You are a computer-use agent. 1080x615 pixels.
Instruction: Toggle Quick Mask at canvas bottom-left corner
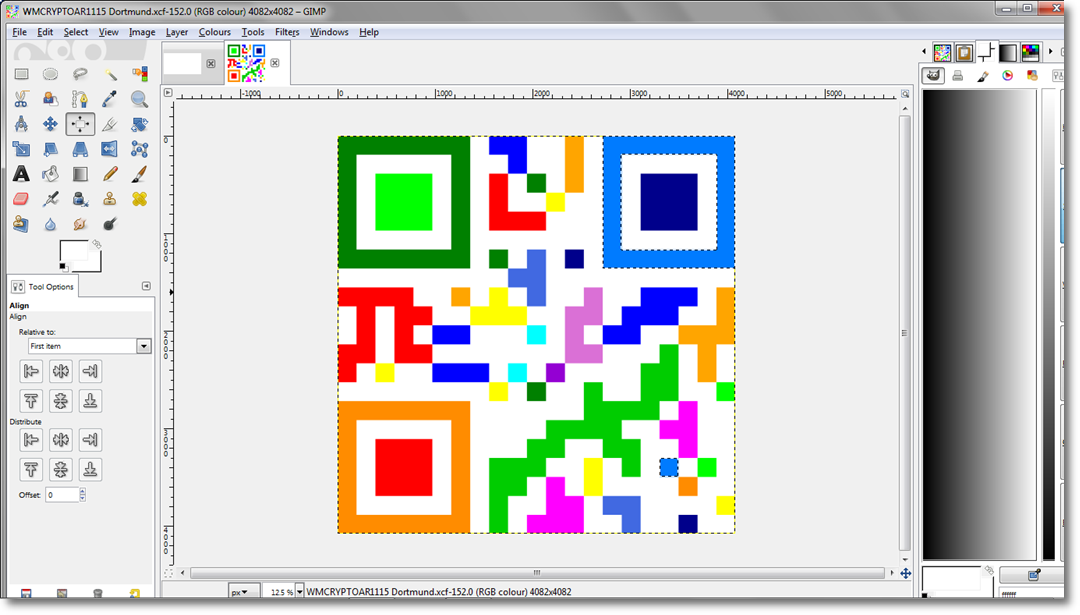[168, 573]
